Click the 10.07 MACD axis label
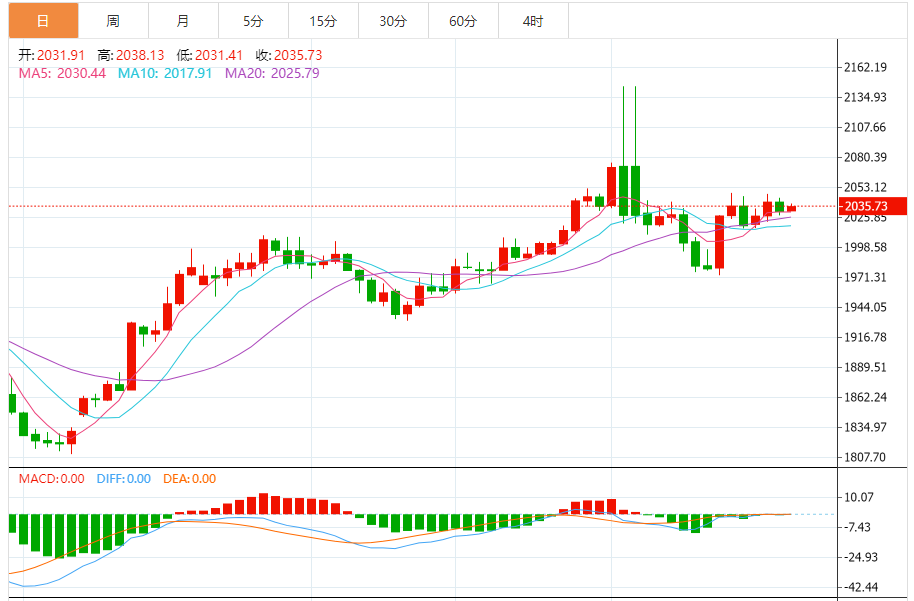 pyautogui.click(x=859, y=497)
